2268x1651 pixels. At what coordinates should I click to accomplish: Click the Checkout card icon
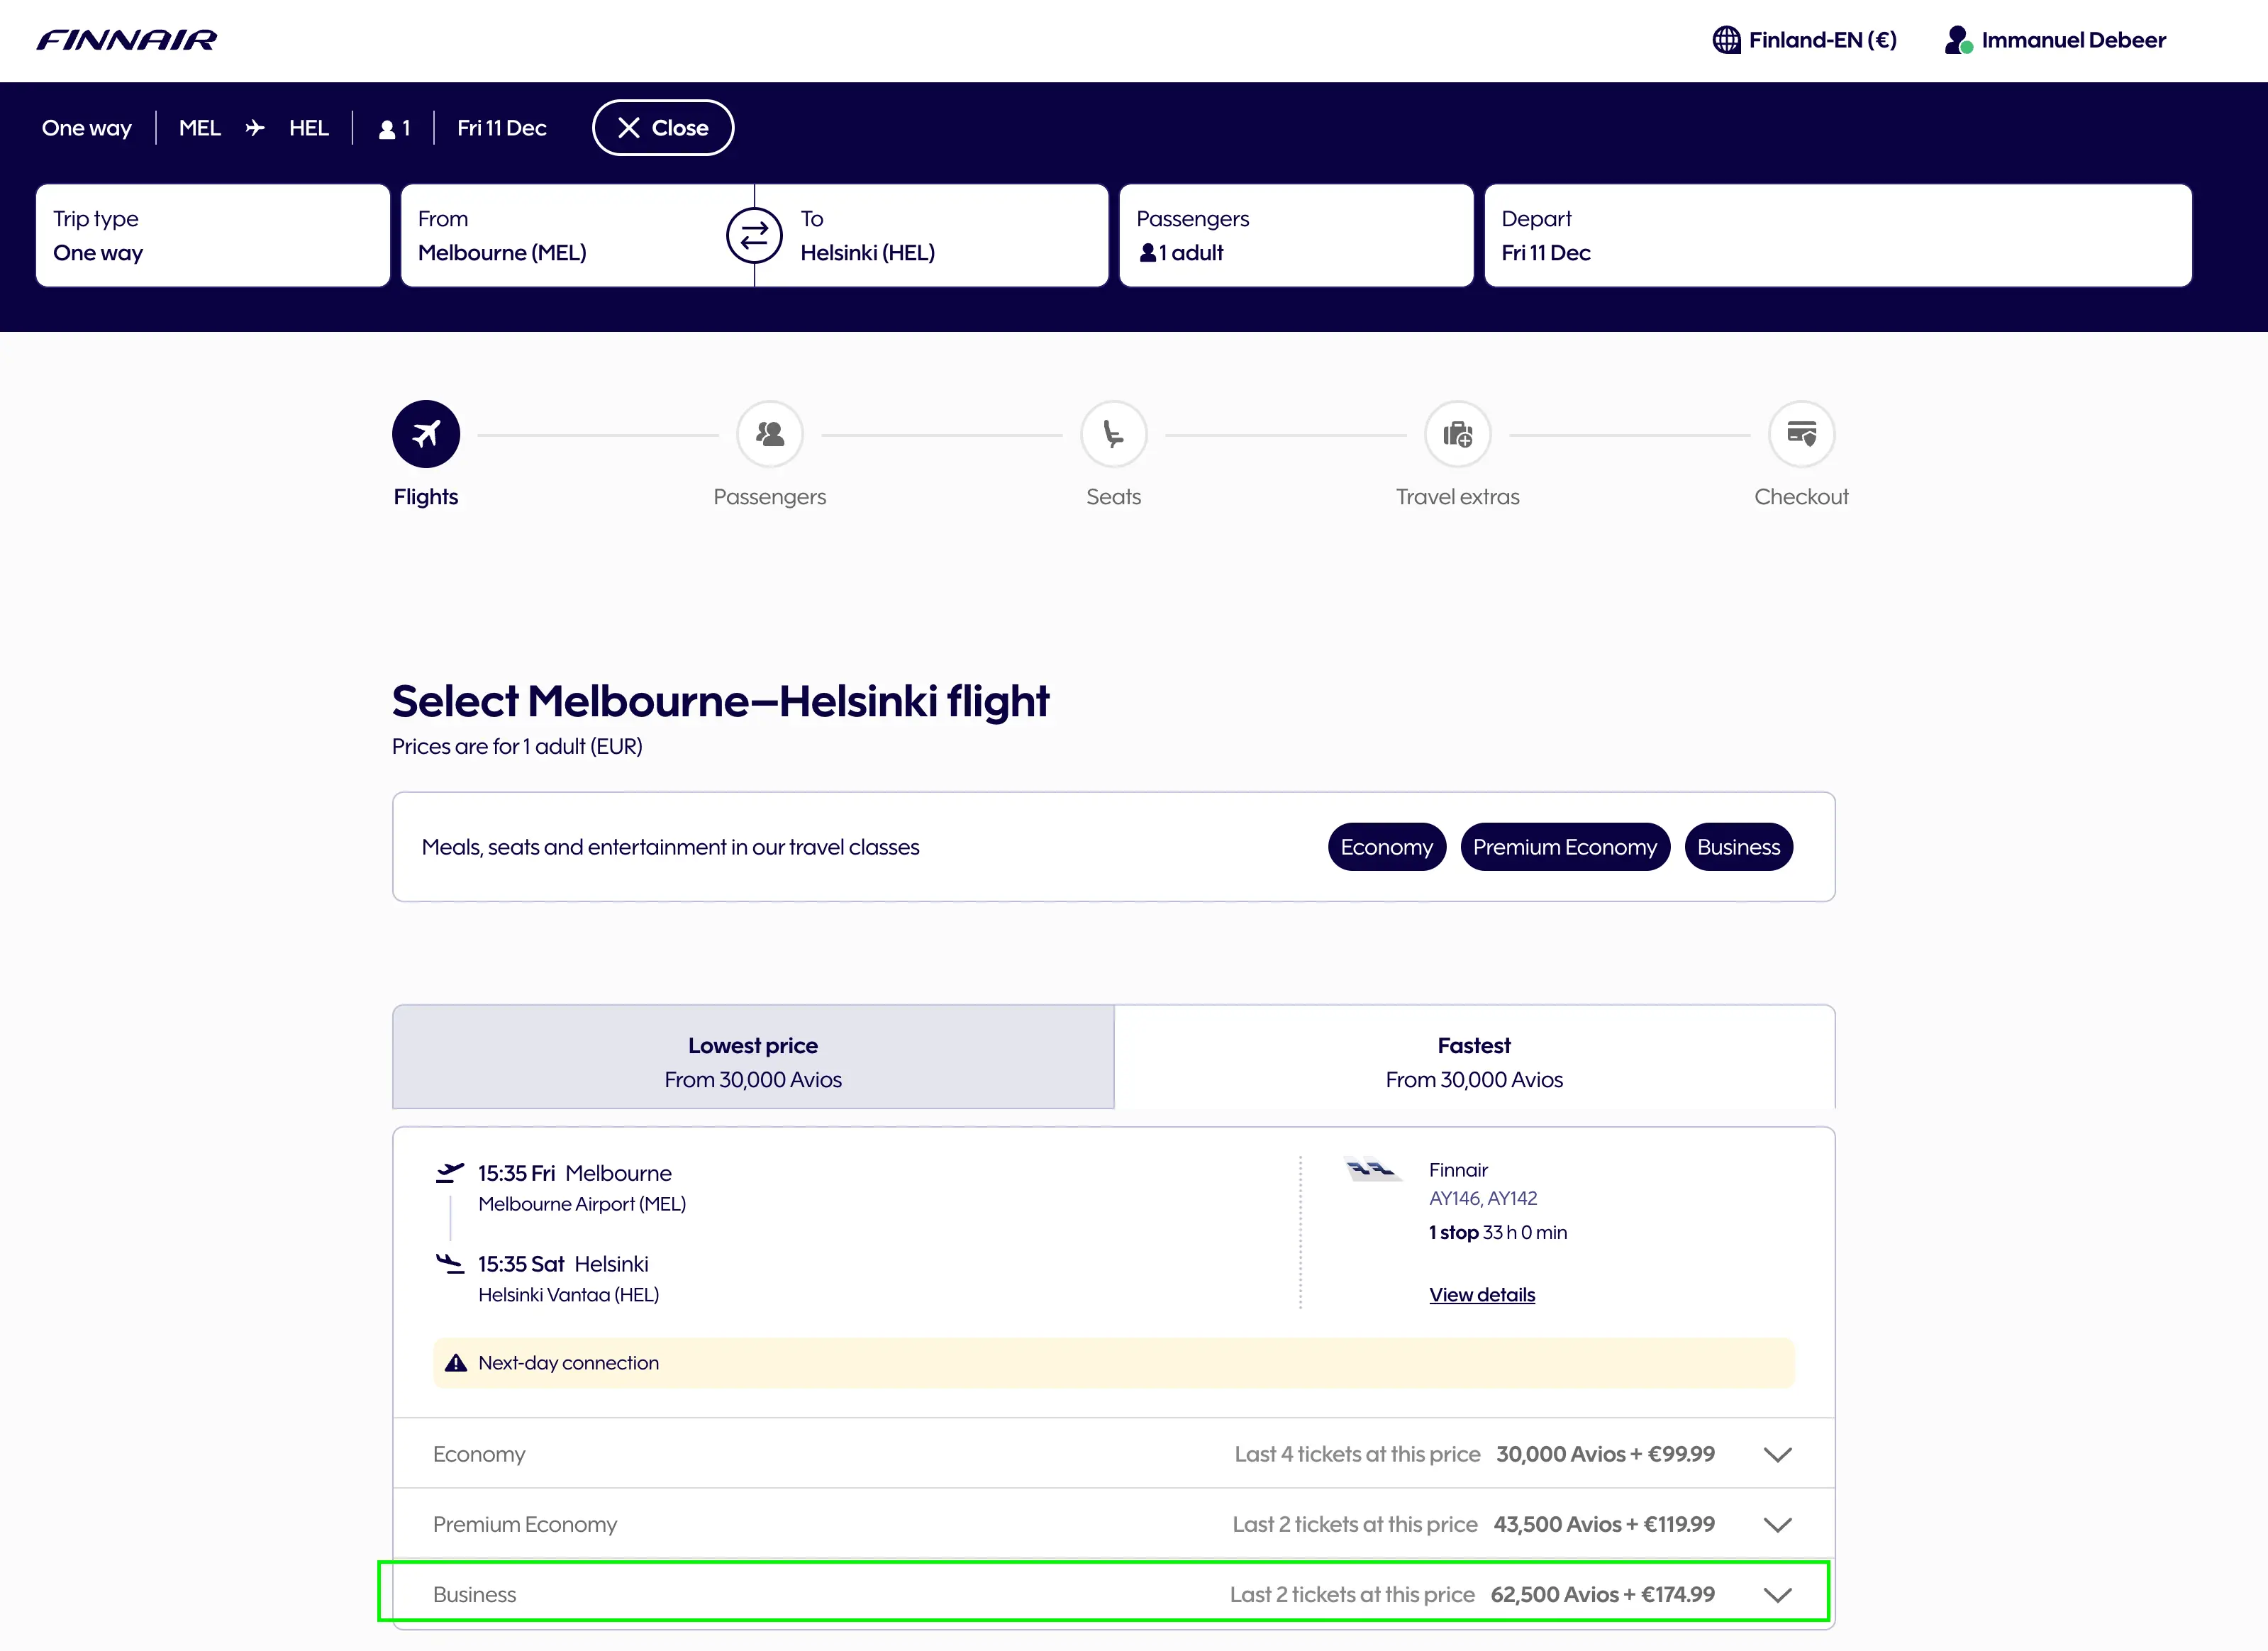1802,434
